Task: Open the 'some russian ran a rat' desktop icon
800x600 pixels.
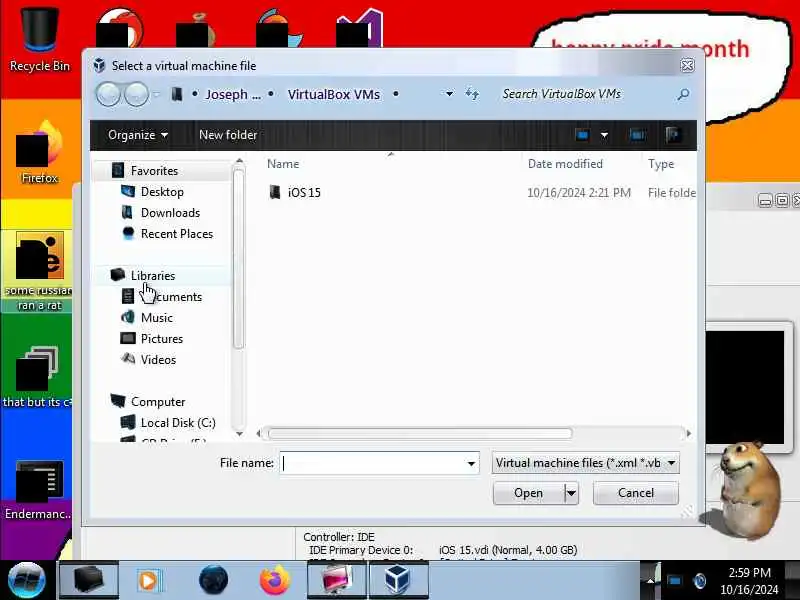Action: click(x=39, y=271)
